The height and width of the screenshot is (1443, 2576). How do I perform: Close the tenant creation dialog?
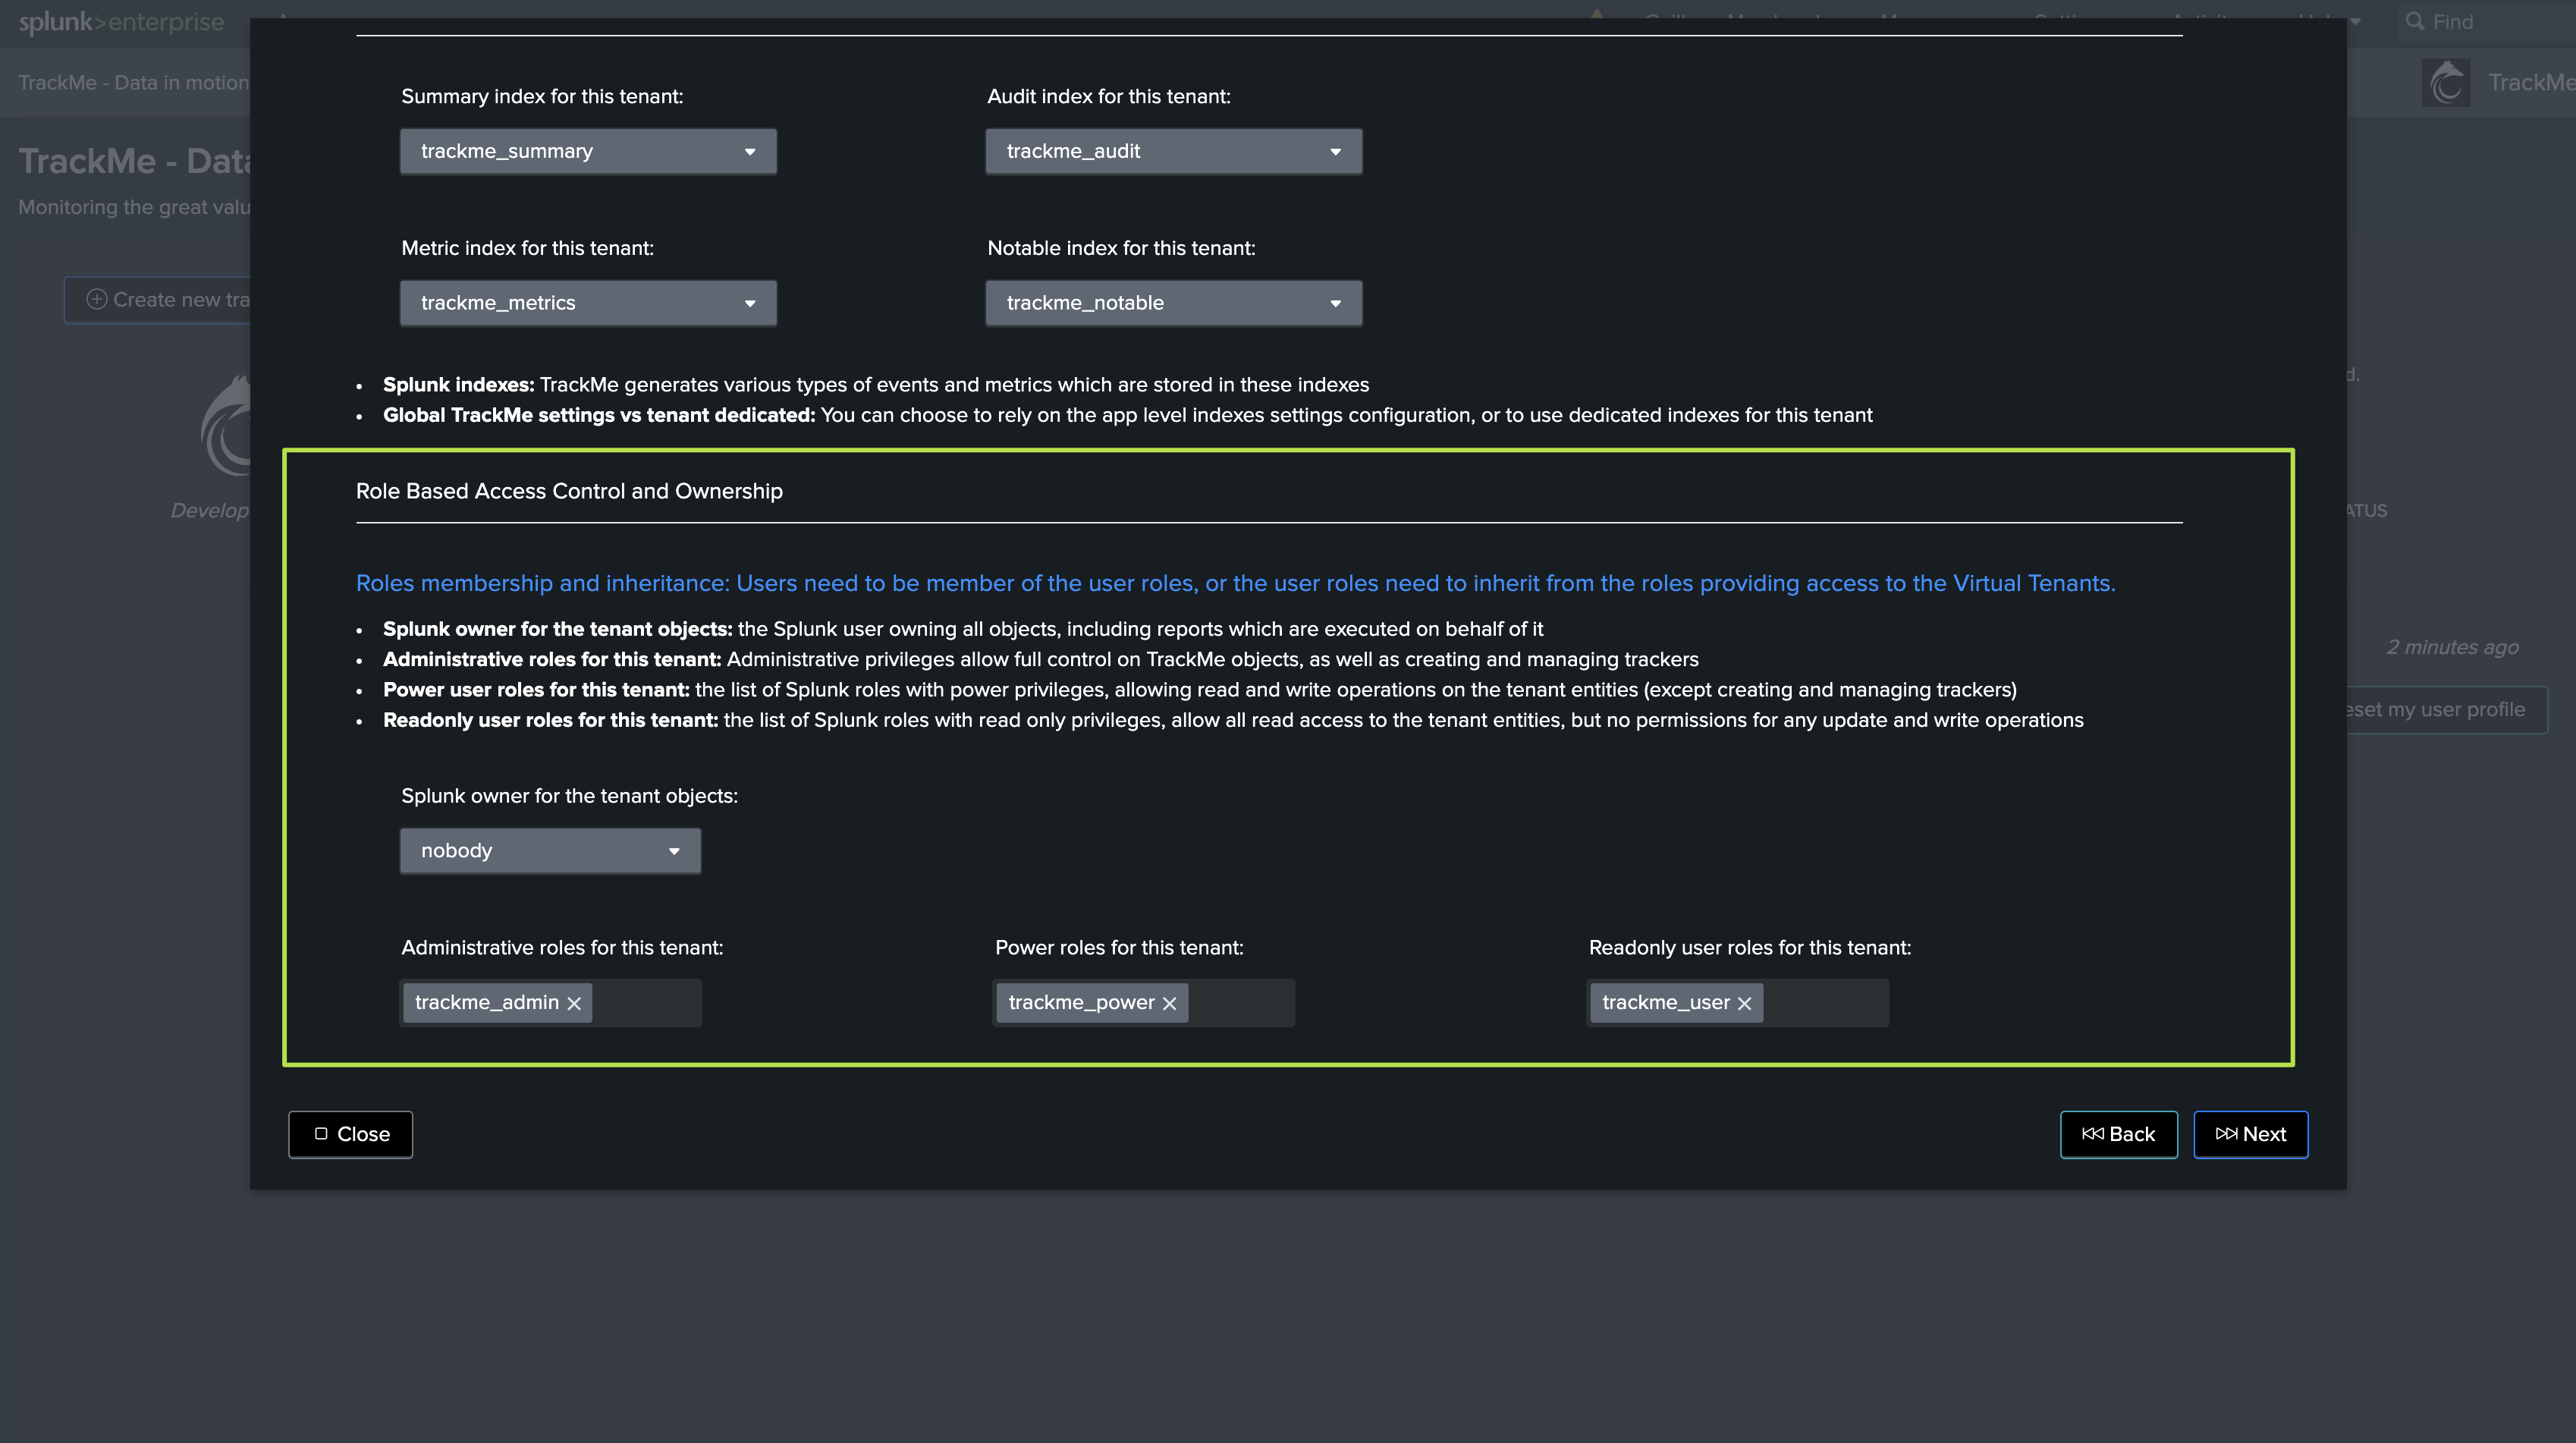click(x=350, y=1134)
